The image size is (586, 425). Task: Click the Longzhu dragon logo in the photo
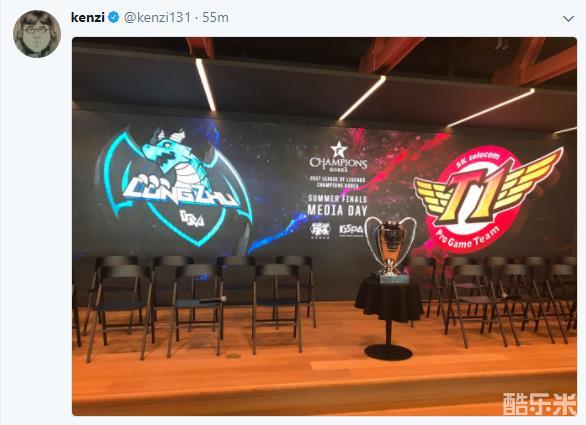[175, 186]
